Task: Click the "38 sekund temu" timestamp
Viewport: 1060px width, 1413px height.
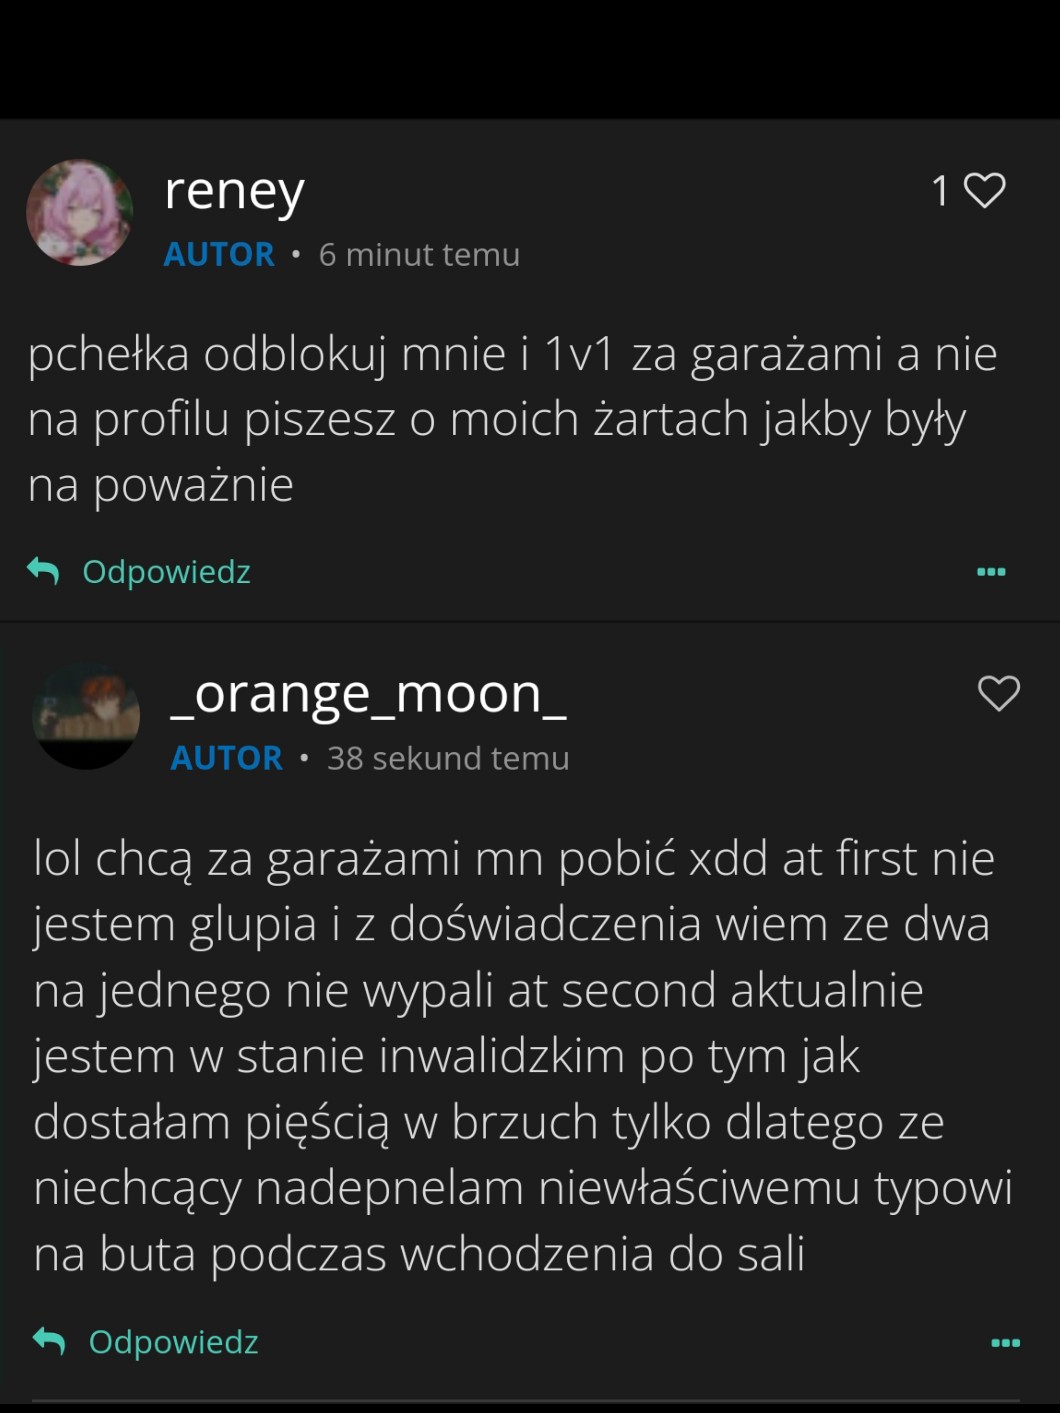Action: pyautogui.click(x=448, y=758)
